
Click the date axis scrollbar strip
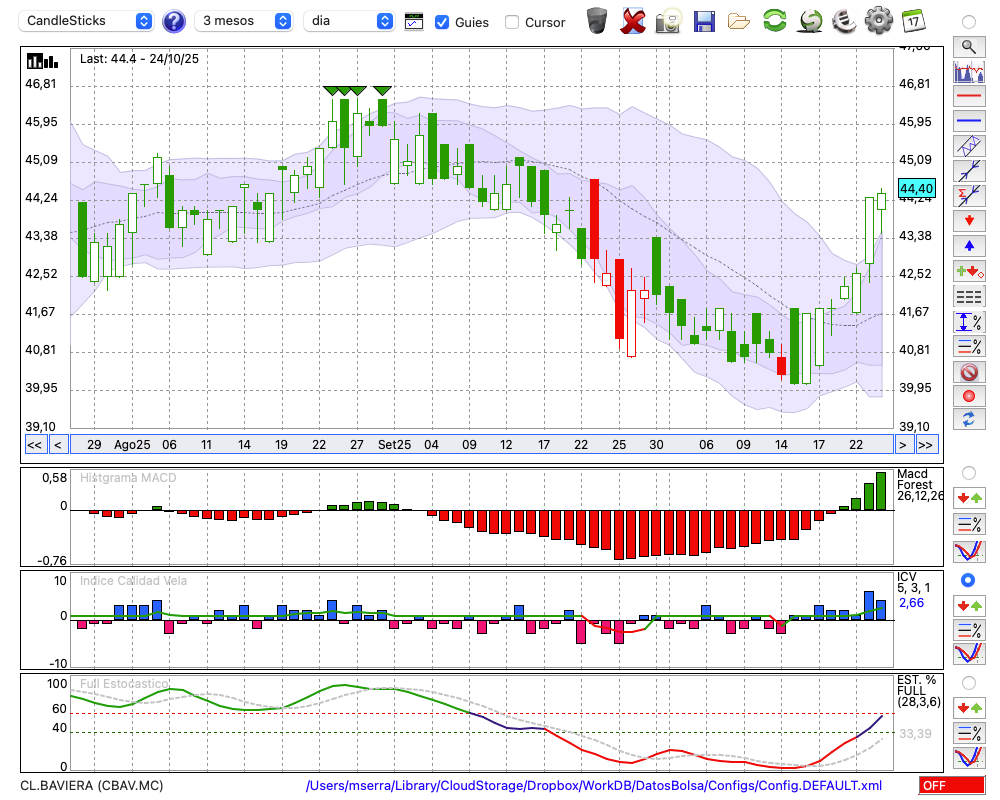[482, 445]
